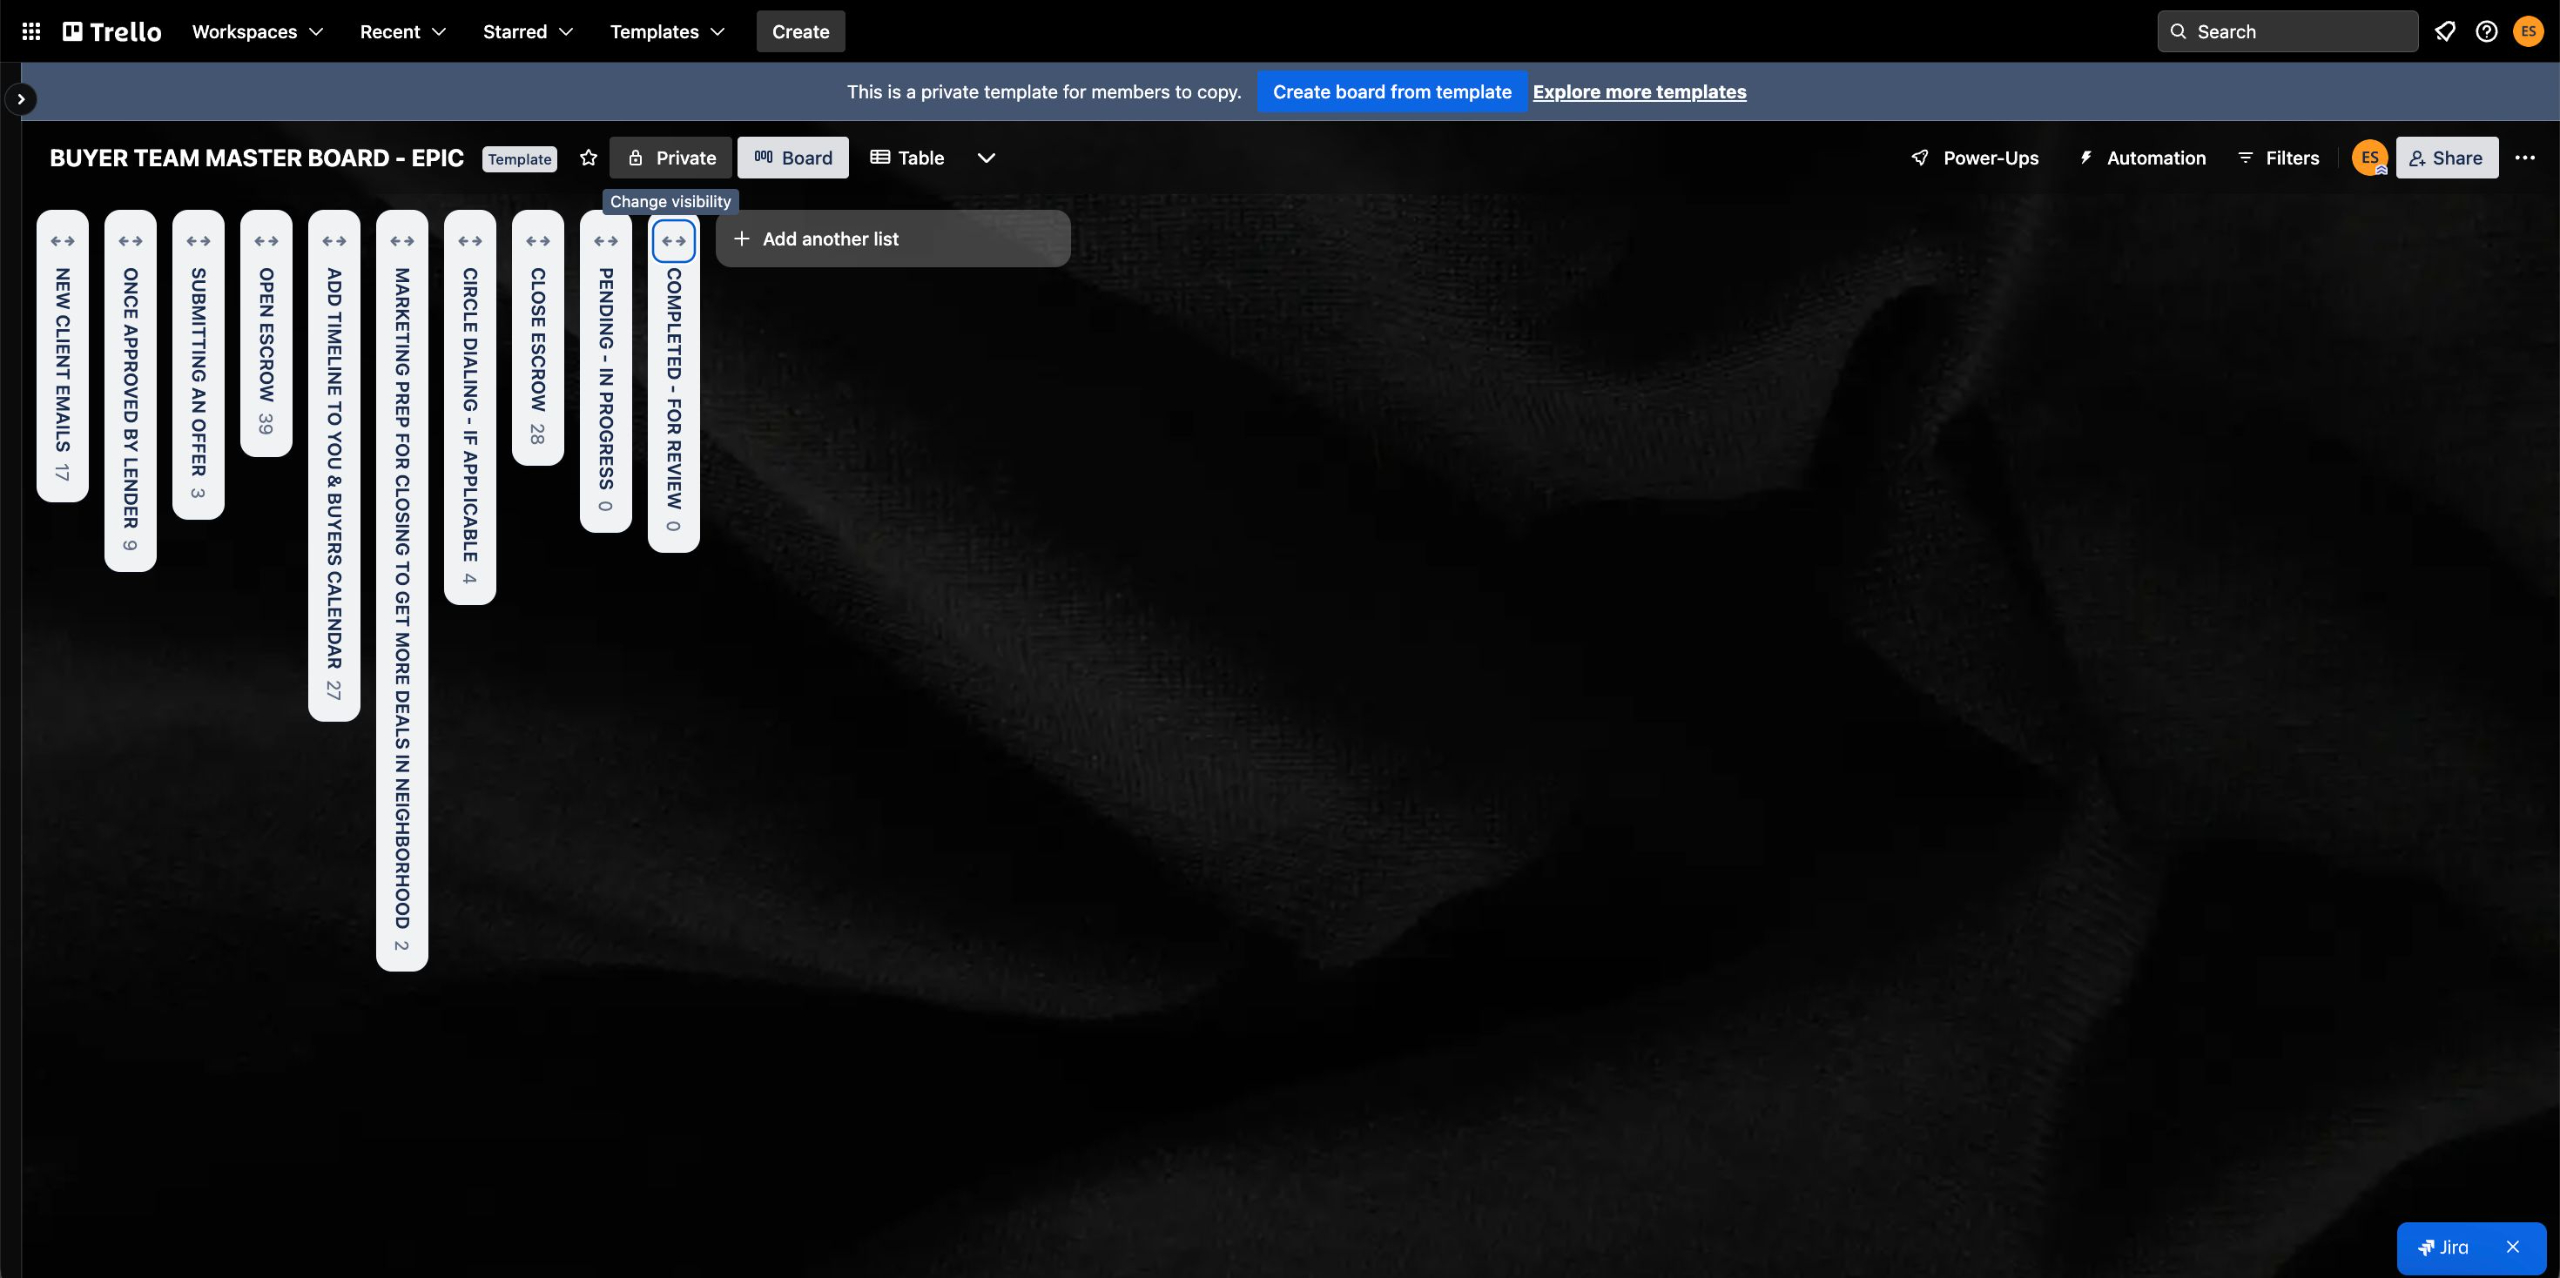The height and width of the screenshot is (1278, 2560).
Task: Open notifications bell icon
Action: 2445,31
